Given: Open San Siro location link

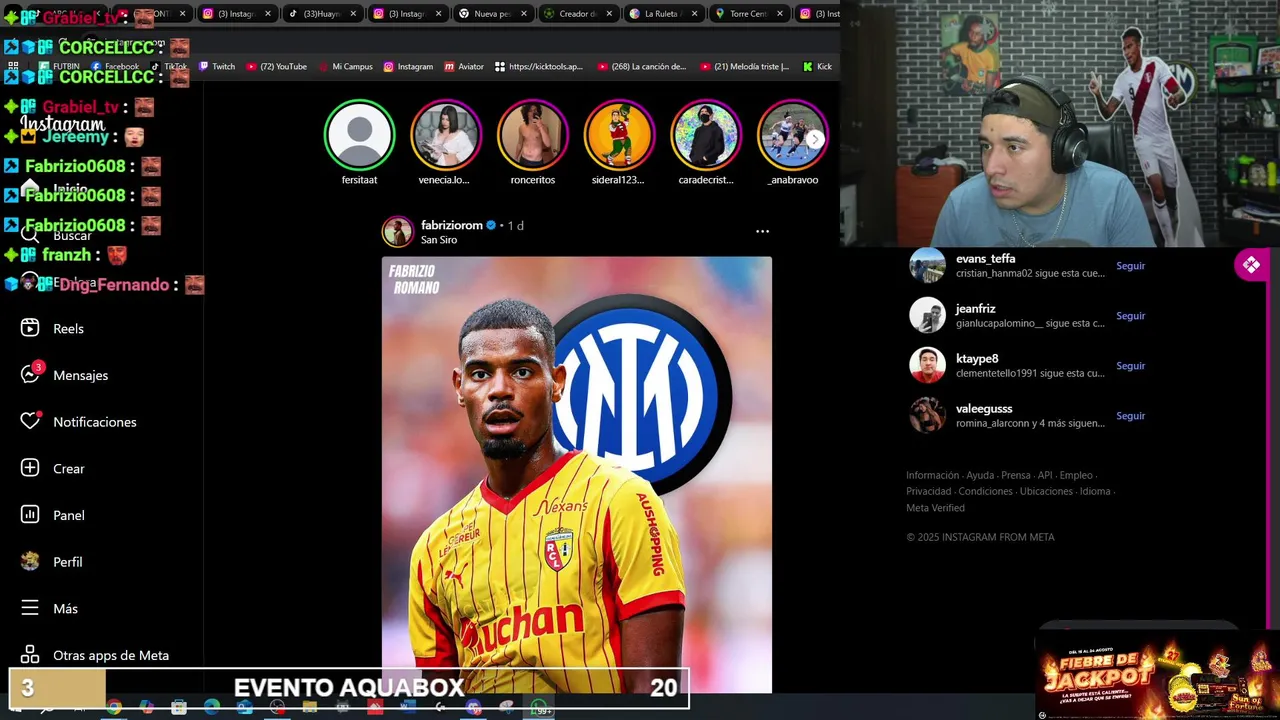Looking at the screenshot, I should pyautogui.click(x=439, y=240).
